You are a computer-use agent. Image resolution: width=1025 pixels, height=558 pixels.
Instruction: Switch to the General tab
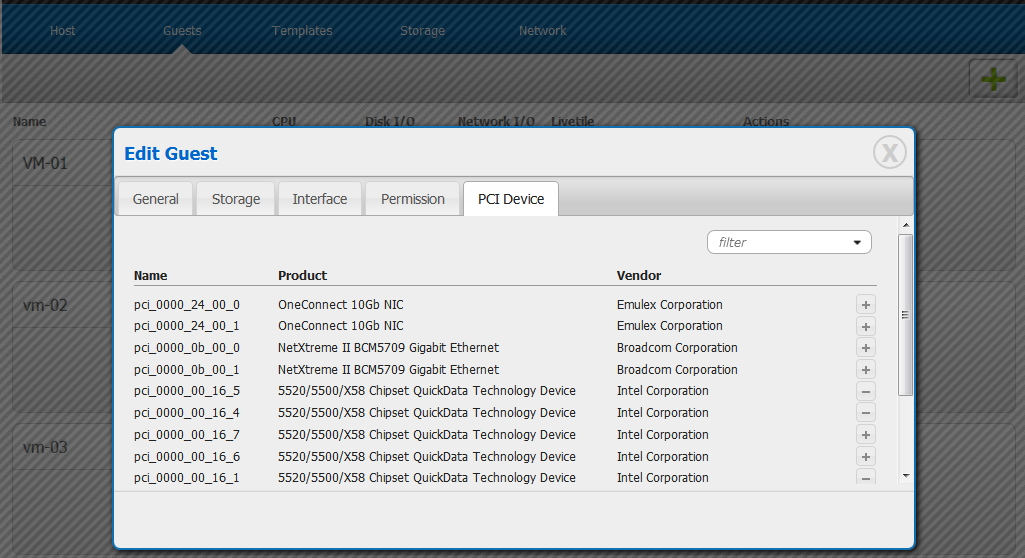[156, 199]
